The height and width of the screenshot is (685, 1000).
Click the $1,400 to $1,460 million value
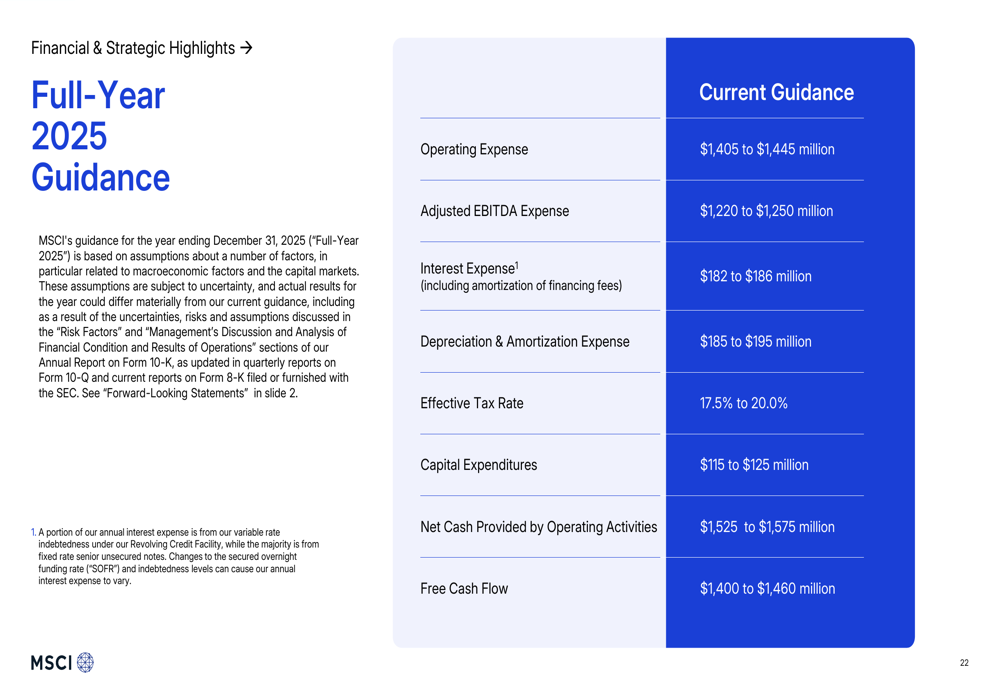tap(767, 589)
